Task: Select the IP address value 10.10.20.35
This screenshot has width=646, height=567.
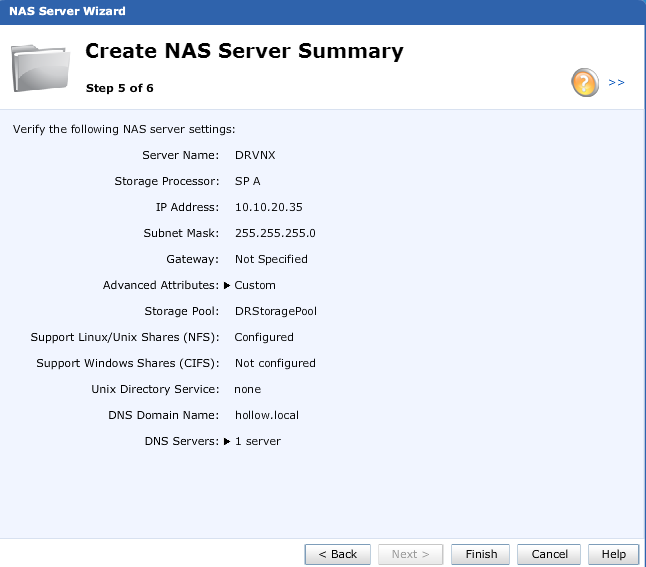Action: 268,207
